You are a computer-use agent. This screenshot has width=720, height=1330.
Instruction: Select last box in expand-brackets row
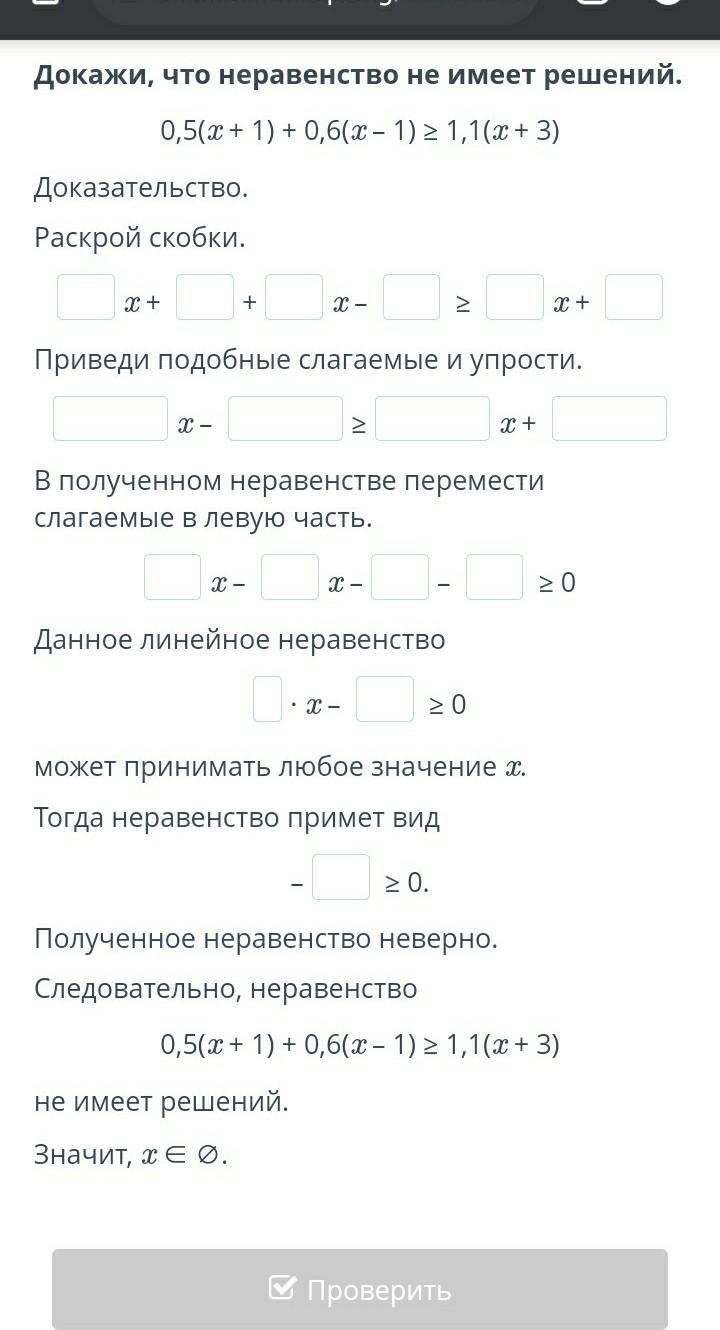click(x=634, y=297)
